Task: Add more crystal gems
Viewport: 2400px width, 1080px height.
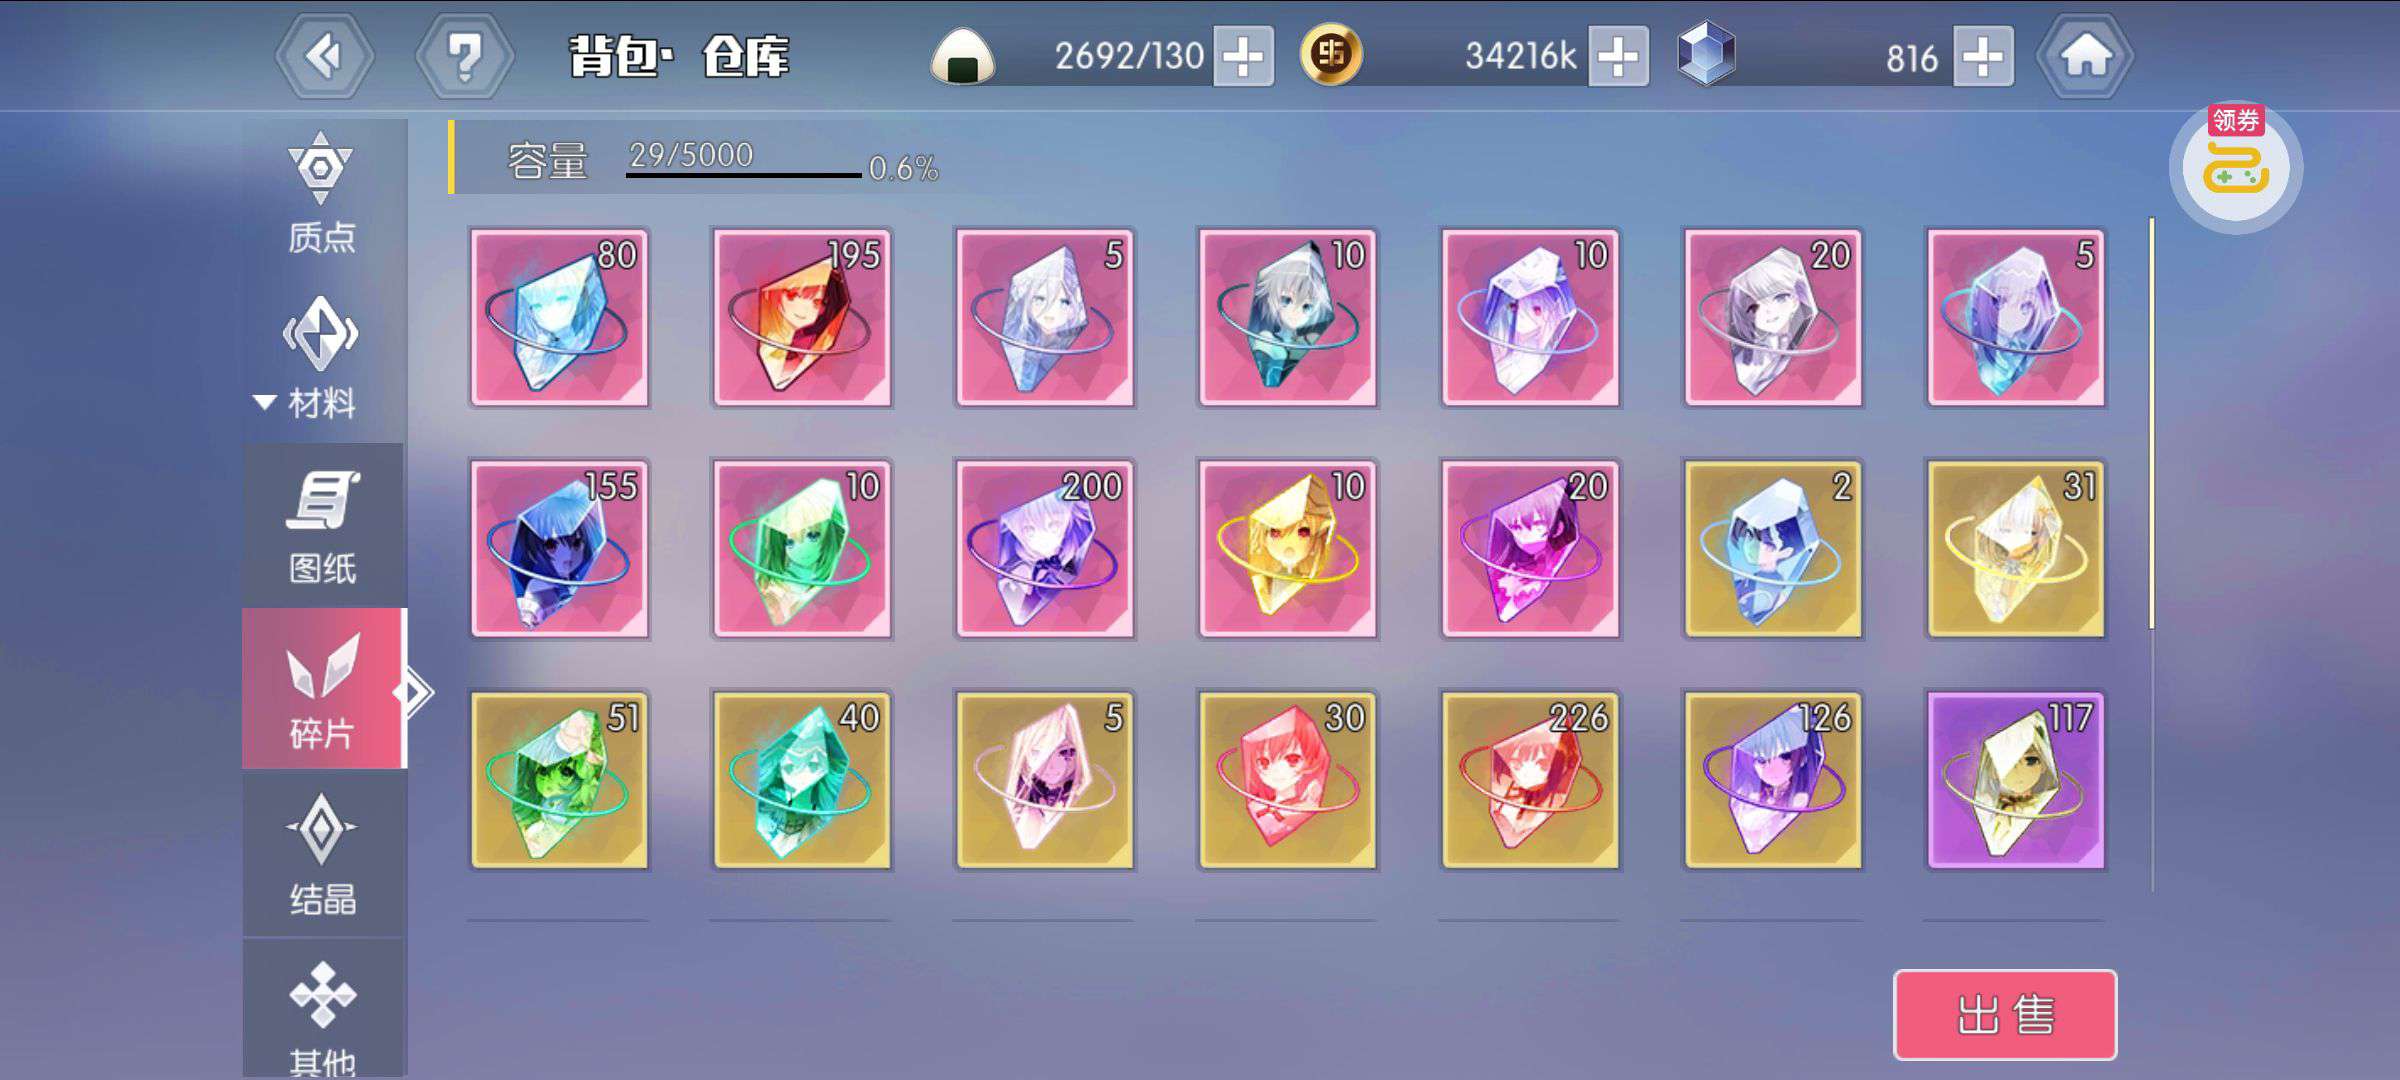Action: pos(1983,56)
